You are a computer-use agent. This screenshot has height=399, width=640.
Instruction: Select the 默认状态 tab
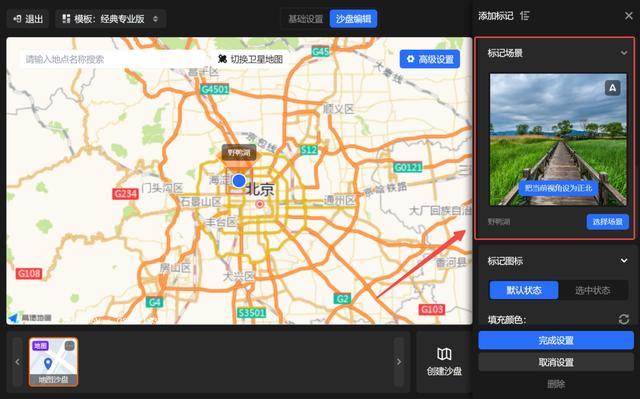(524, 290)
